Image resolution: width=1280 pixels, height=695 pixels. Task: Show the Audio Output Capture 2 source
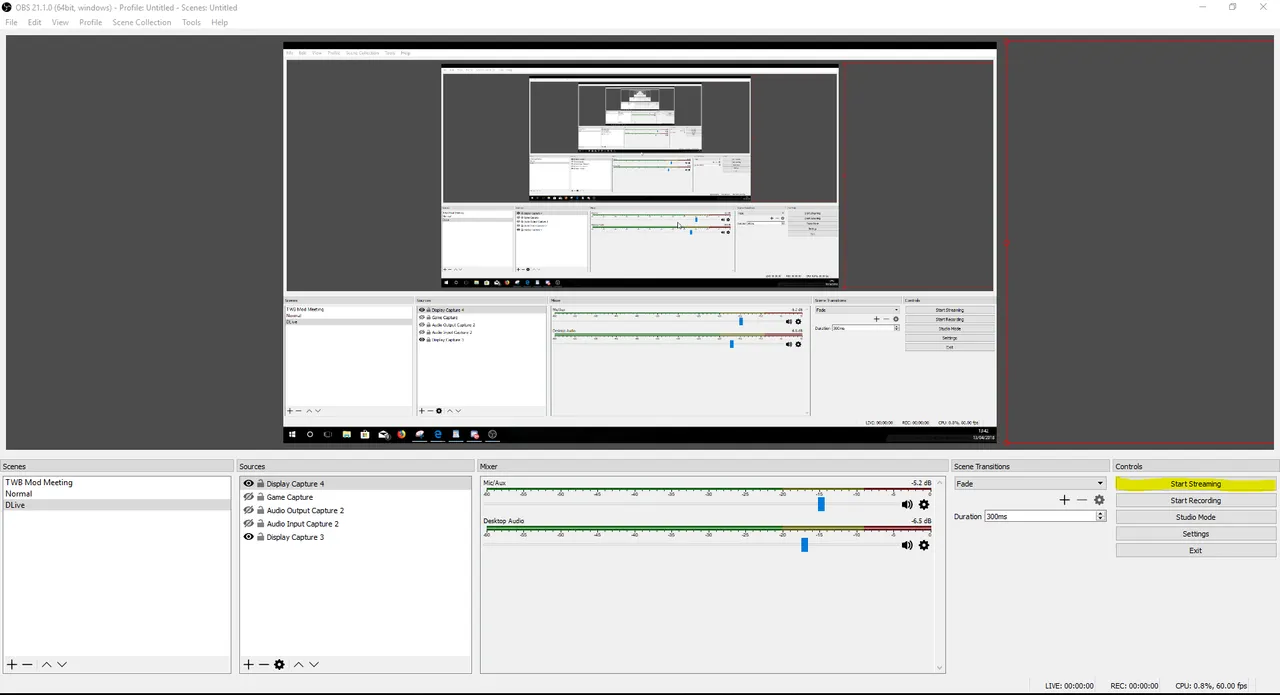[249, 510]
